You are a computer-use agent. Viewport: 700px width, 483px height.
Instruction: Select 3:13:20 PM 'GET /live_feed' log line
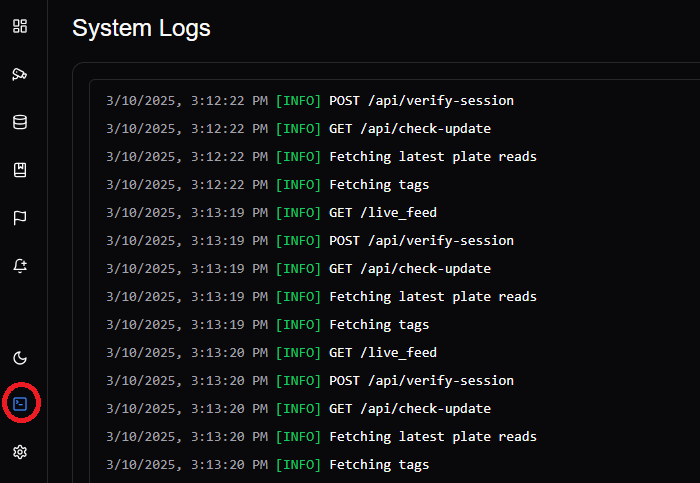271,353
